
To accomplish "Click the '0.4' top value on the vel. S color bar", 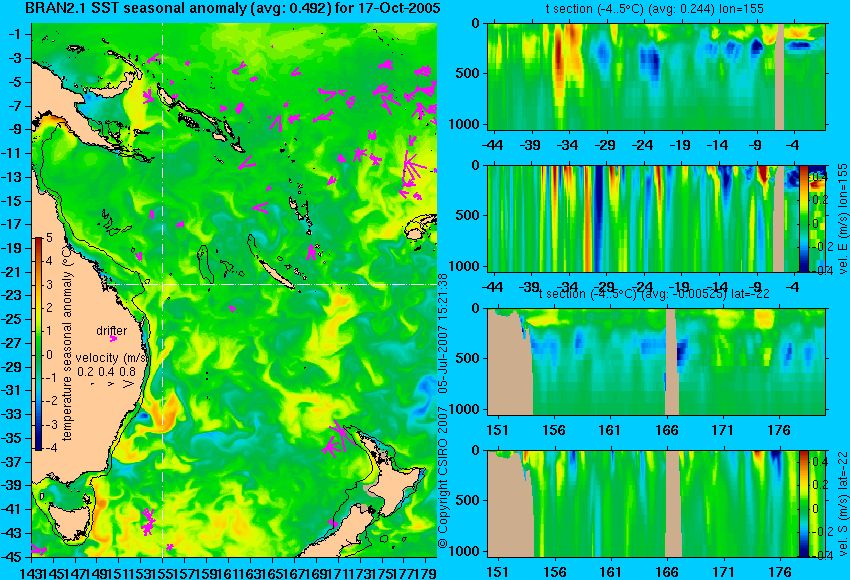I will (x=819, y=462).
